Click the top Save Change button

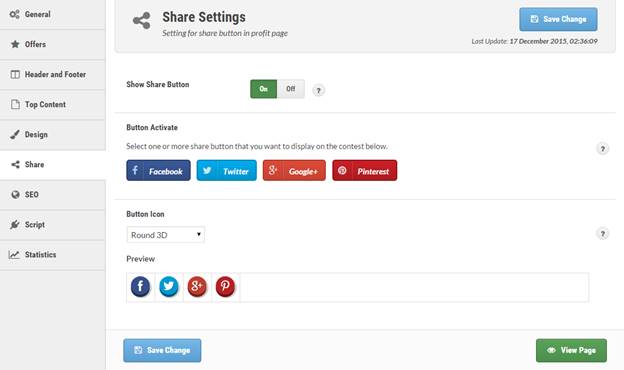tap(558, 19)
